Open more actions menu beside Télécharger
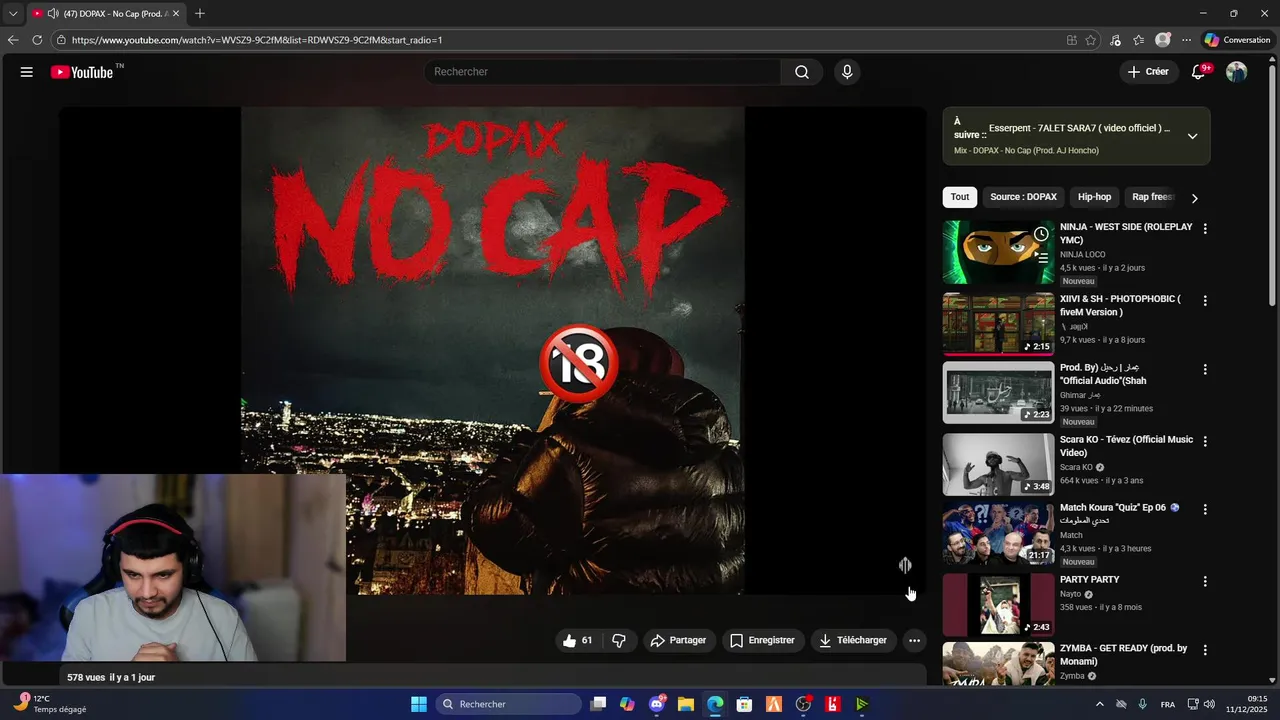 (914, 641)
